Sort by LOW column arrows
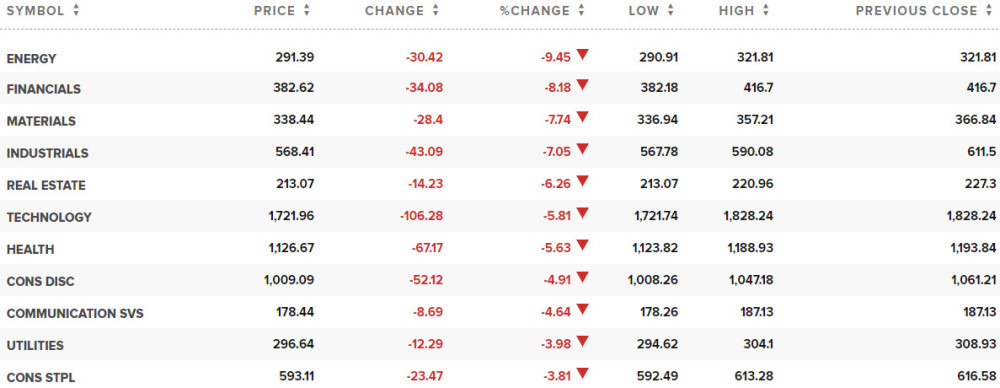This screenshot has width=1000, height=388. click(x=670, y=10)
